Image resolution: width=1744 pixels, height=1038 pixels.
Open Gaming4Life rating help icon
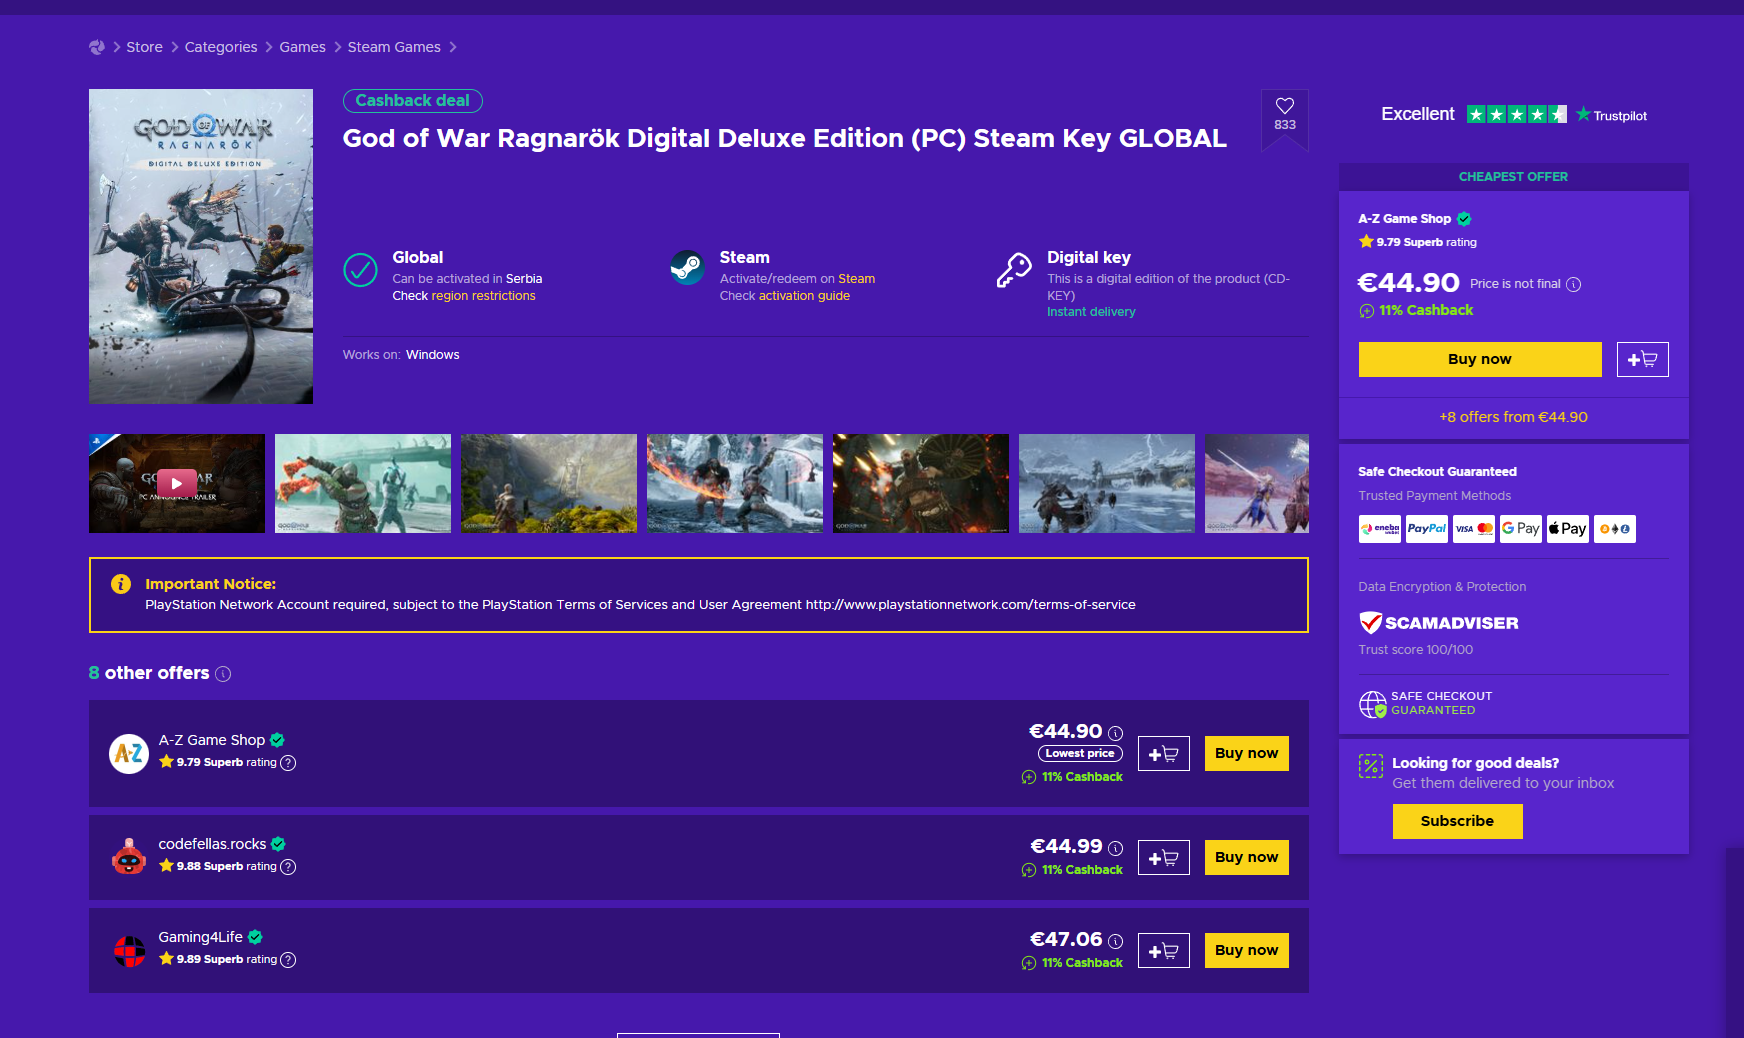[x=288, y=960]
